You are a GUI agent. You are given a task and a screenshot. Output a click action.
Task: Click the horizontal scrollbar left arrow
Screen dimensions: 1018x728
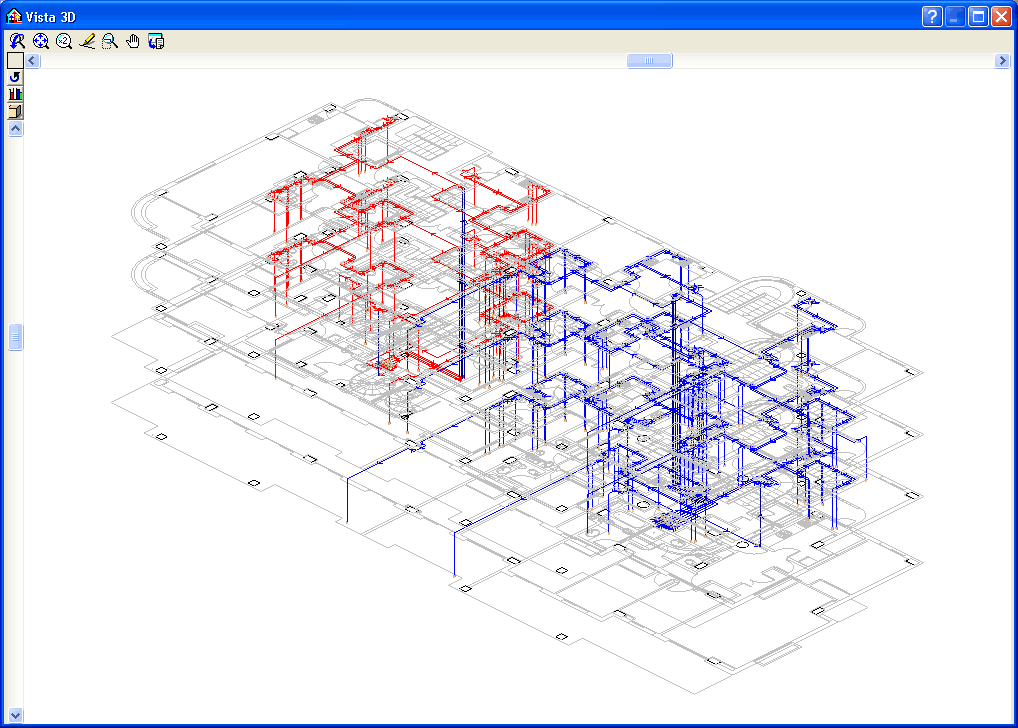33,61
